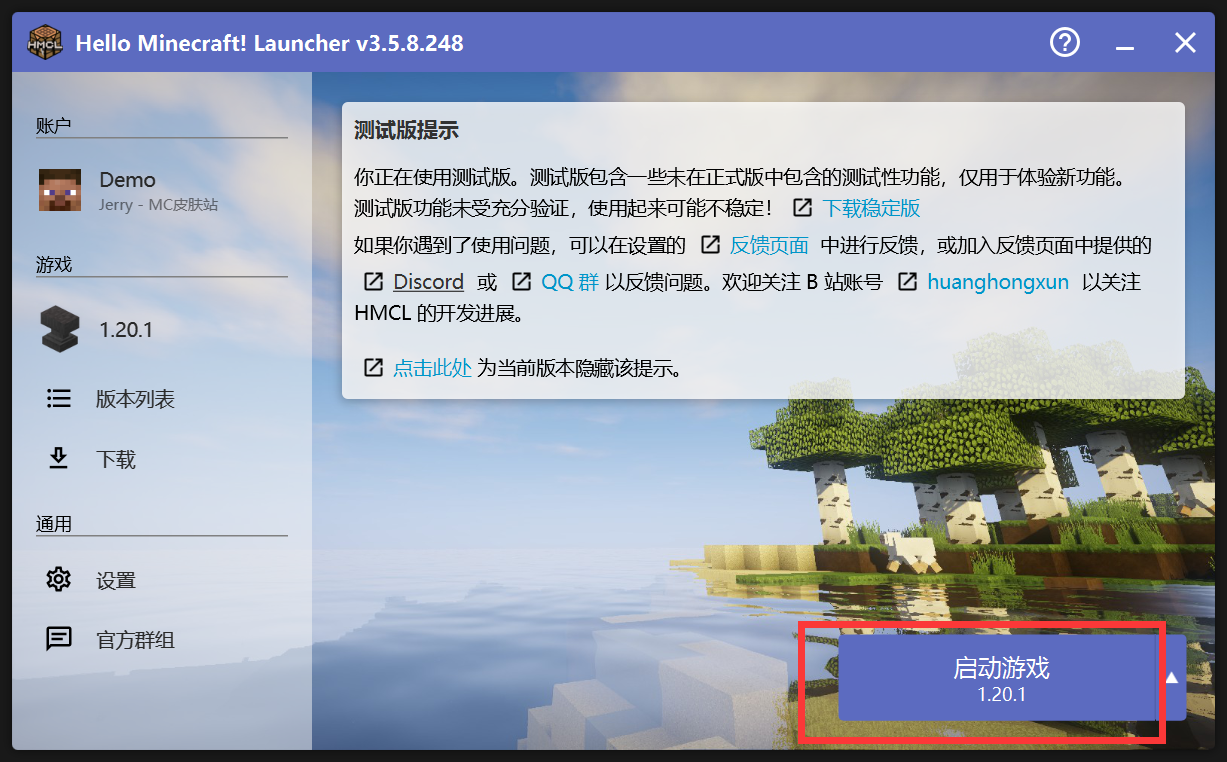
Task: Open the Discord link
Action: [428, 281]
